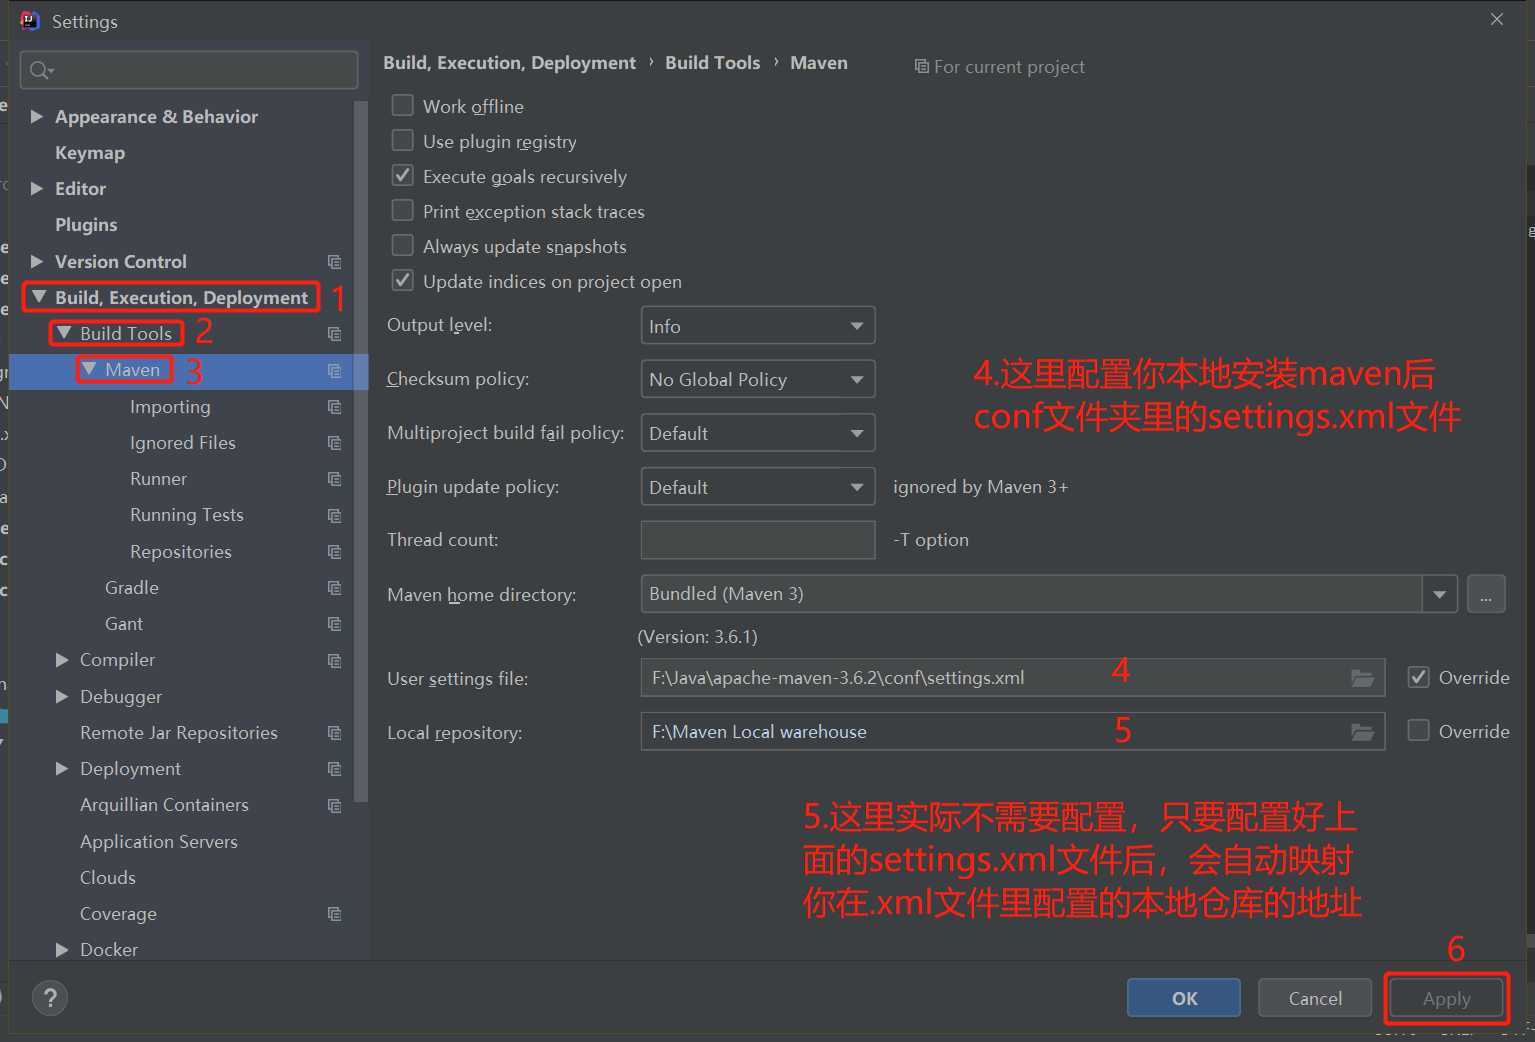Expand the Compiler node arrow

(x=62, y=660)
